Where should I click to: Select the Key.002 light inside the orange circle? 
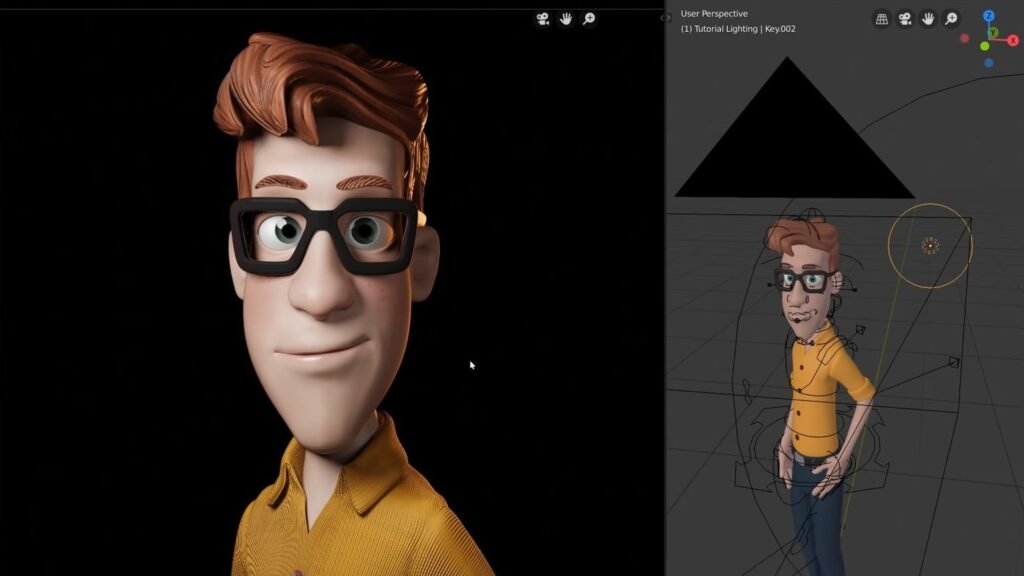coord(930,246)
